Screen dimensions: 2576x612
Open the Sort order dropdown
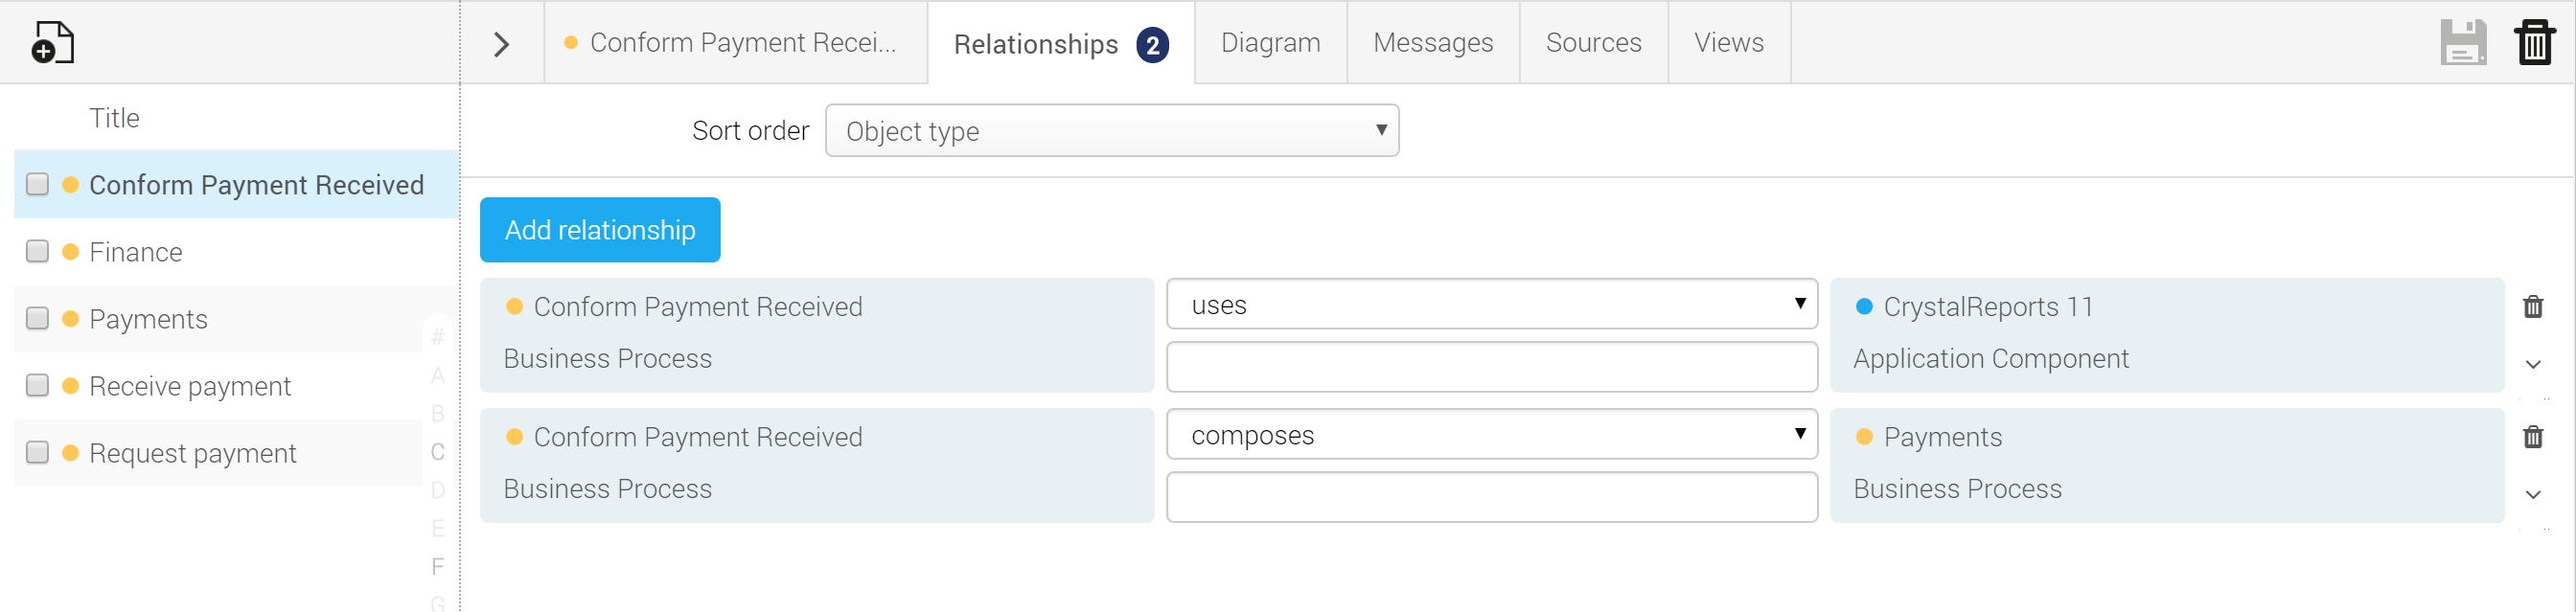tap(1111, 131)
